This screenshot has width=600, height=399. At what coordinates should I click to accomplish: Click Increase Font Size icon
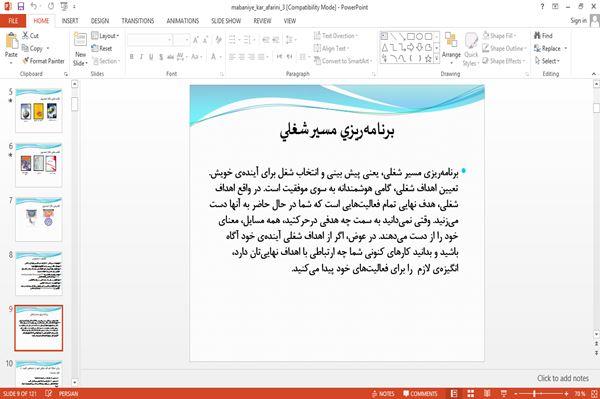(196, 40)
